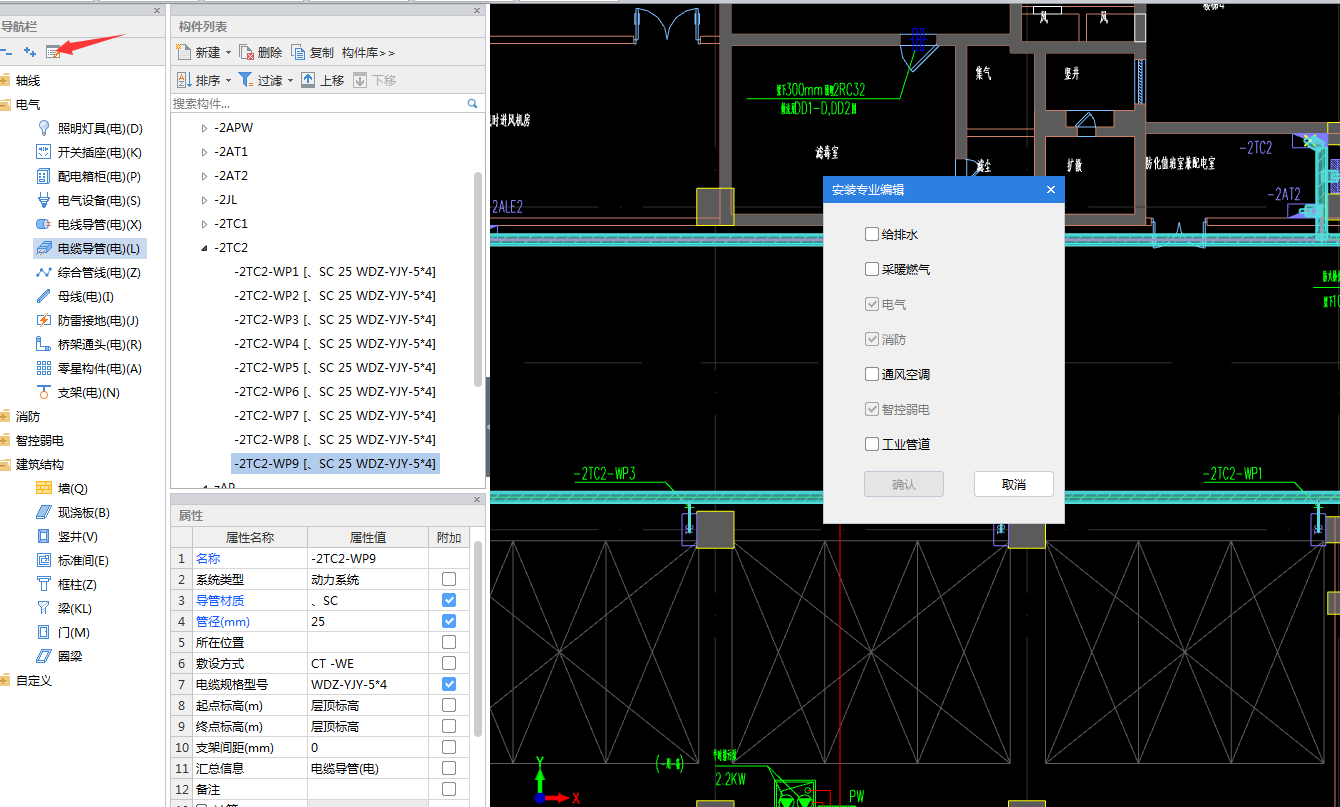The image size is (1340, 807).
Task: Expand the -2AT1 node in component list
Action: pyautogui.click(x=204, y=152)
